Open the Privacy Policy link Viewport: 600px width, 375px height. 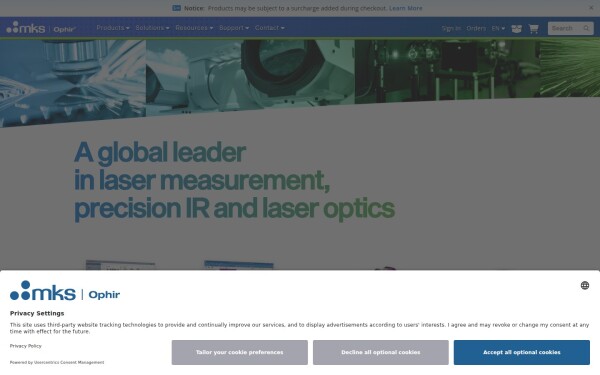coord(26,346)
